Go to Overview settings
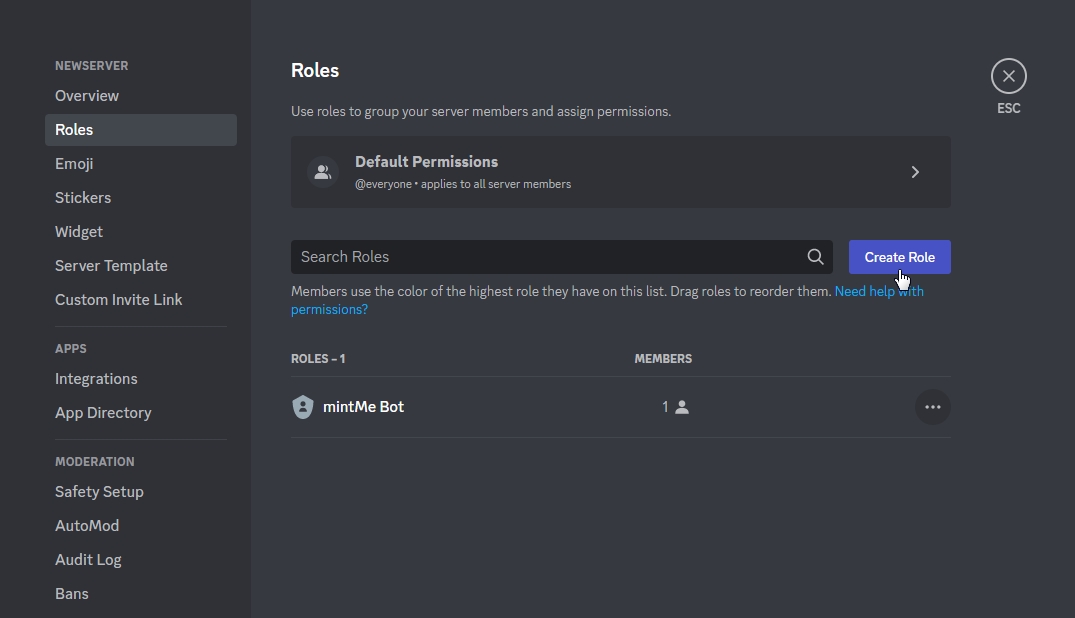This screenshot has width=1075, height=618. [87, 96]
